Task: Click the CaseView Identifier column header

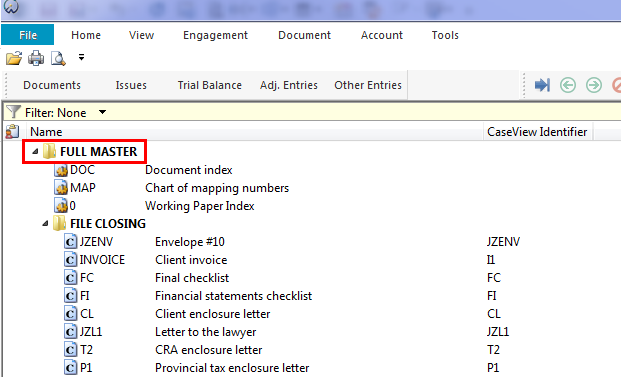Action: 537,131
